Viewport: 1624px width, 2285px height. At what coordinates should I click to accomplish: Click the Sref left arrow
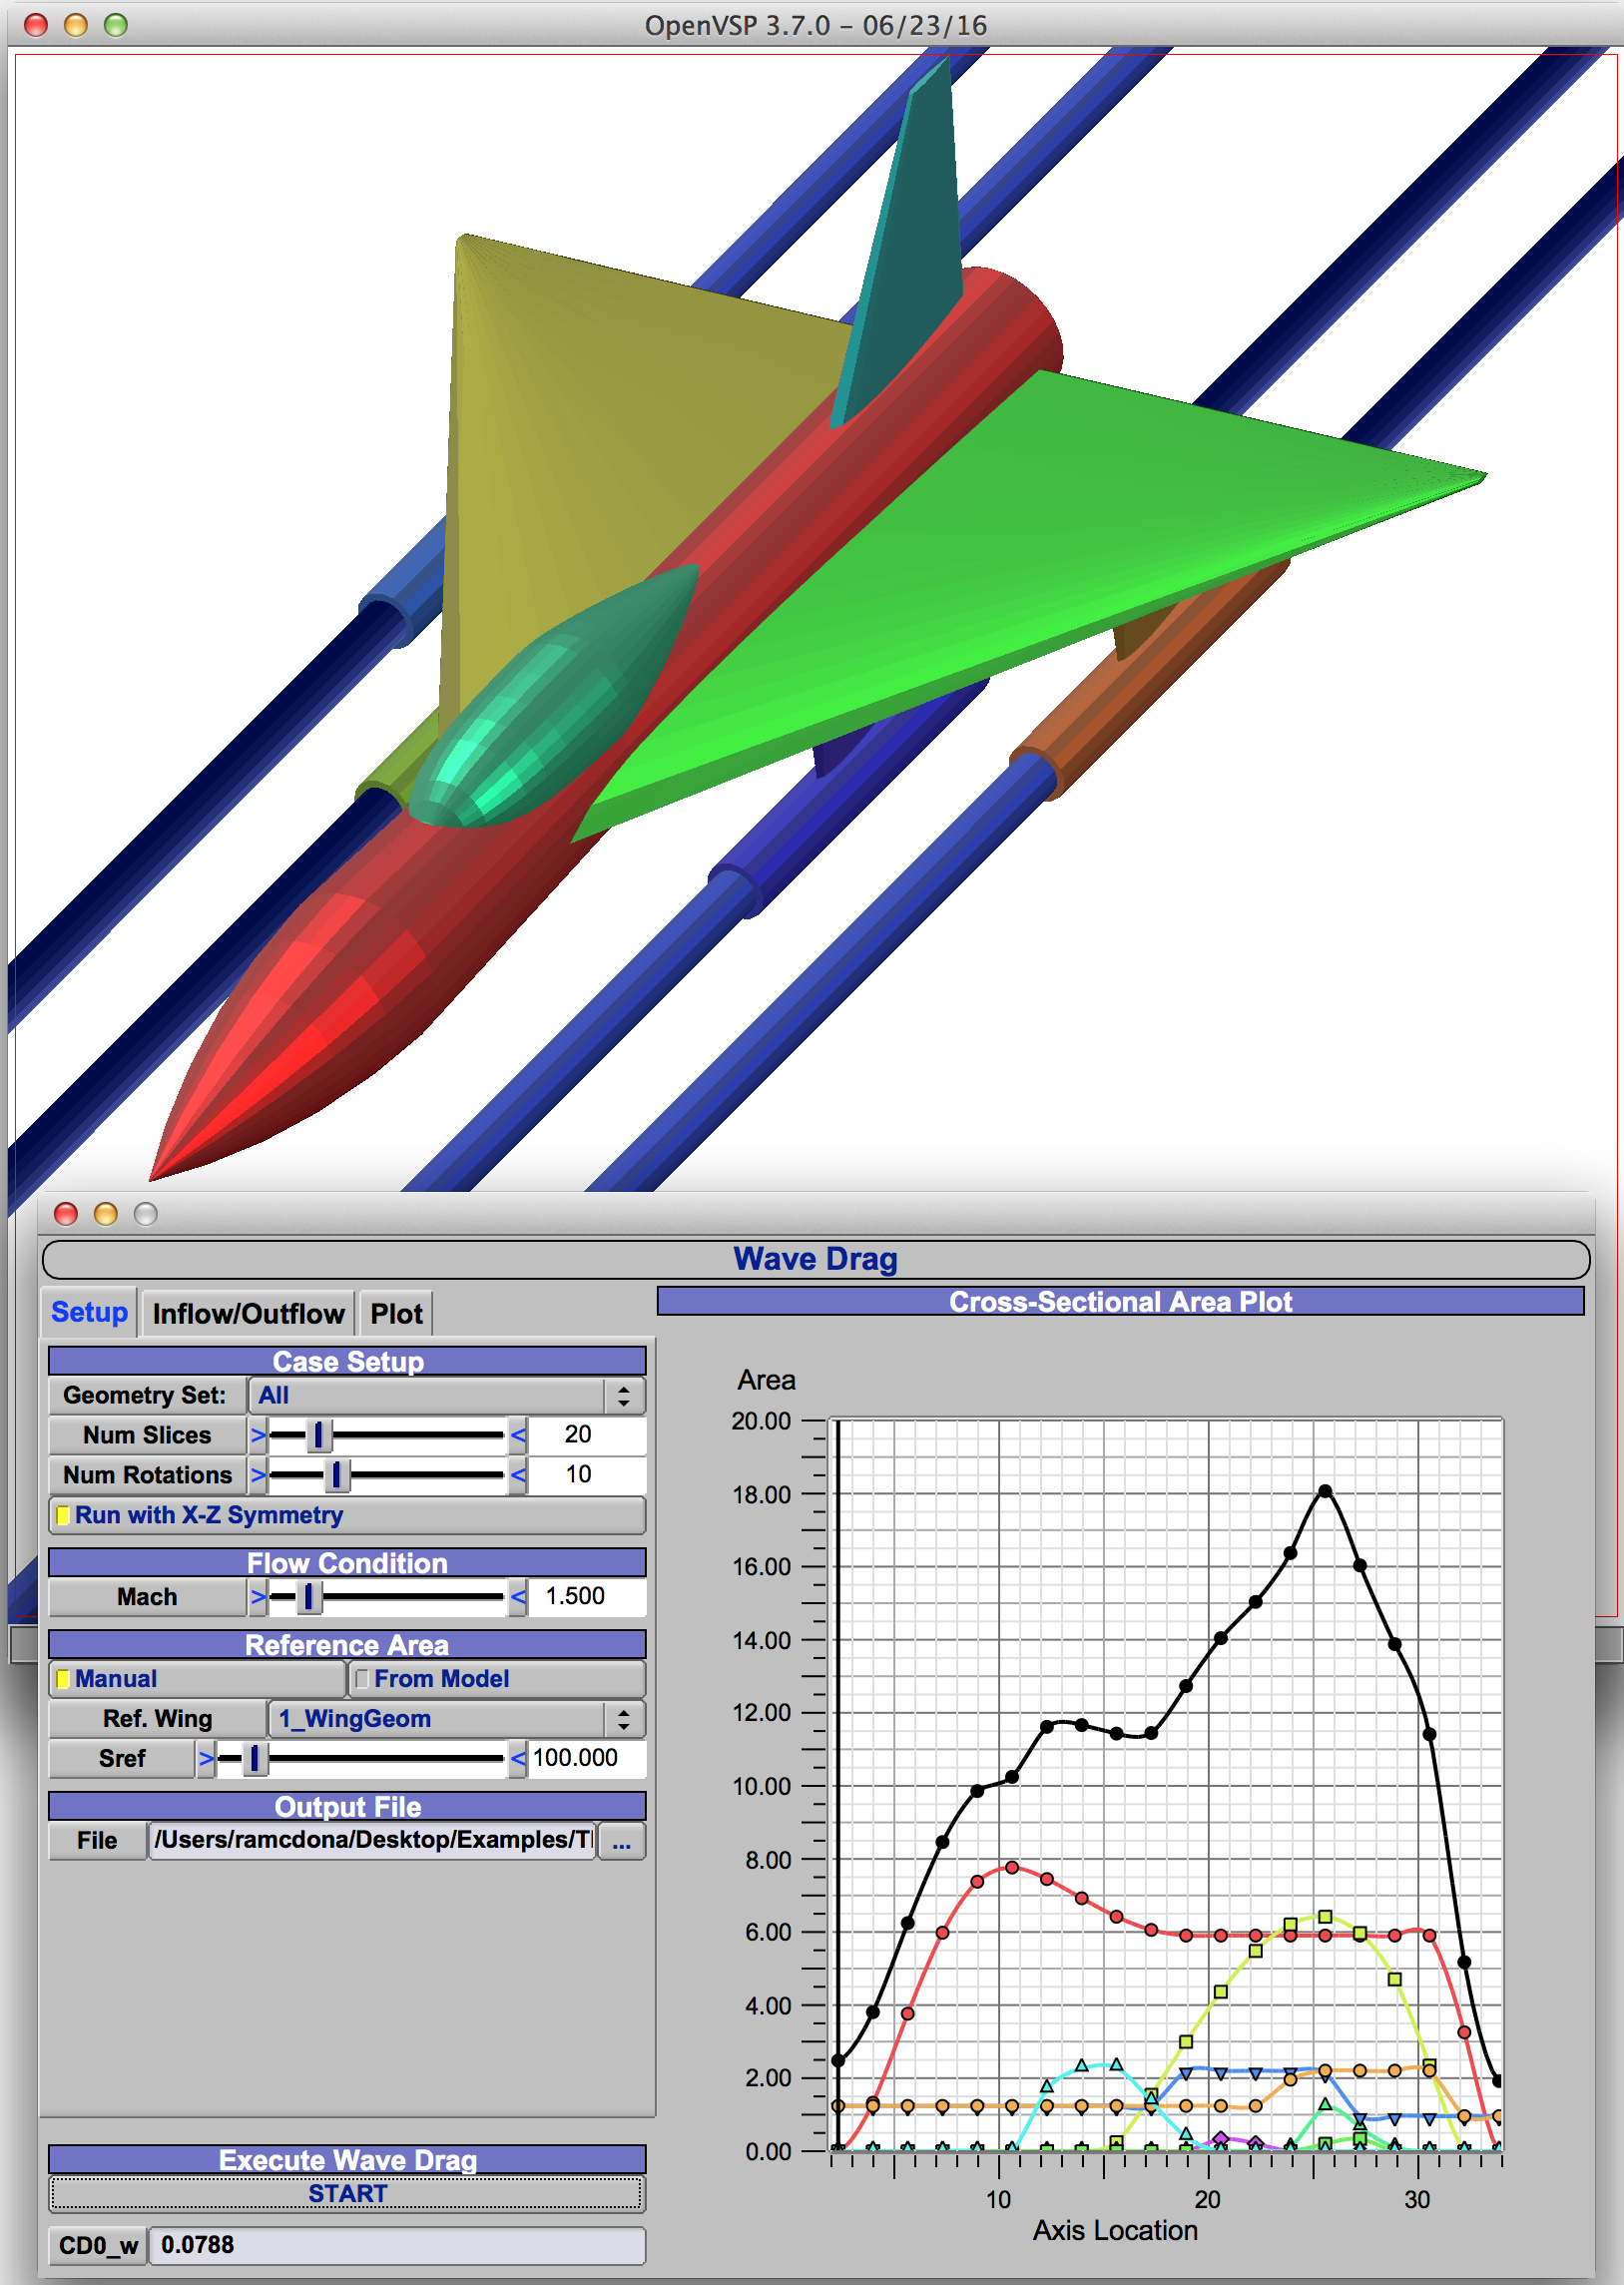click(x=205, y=1758)
